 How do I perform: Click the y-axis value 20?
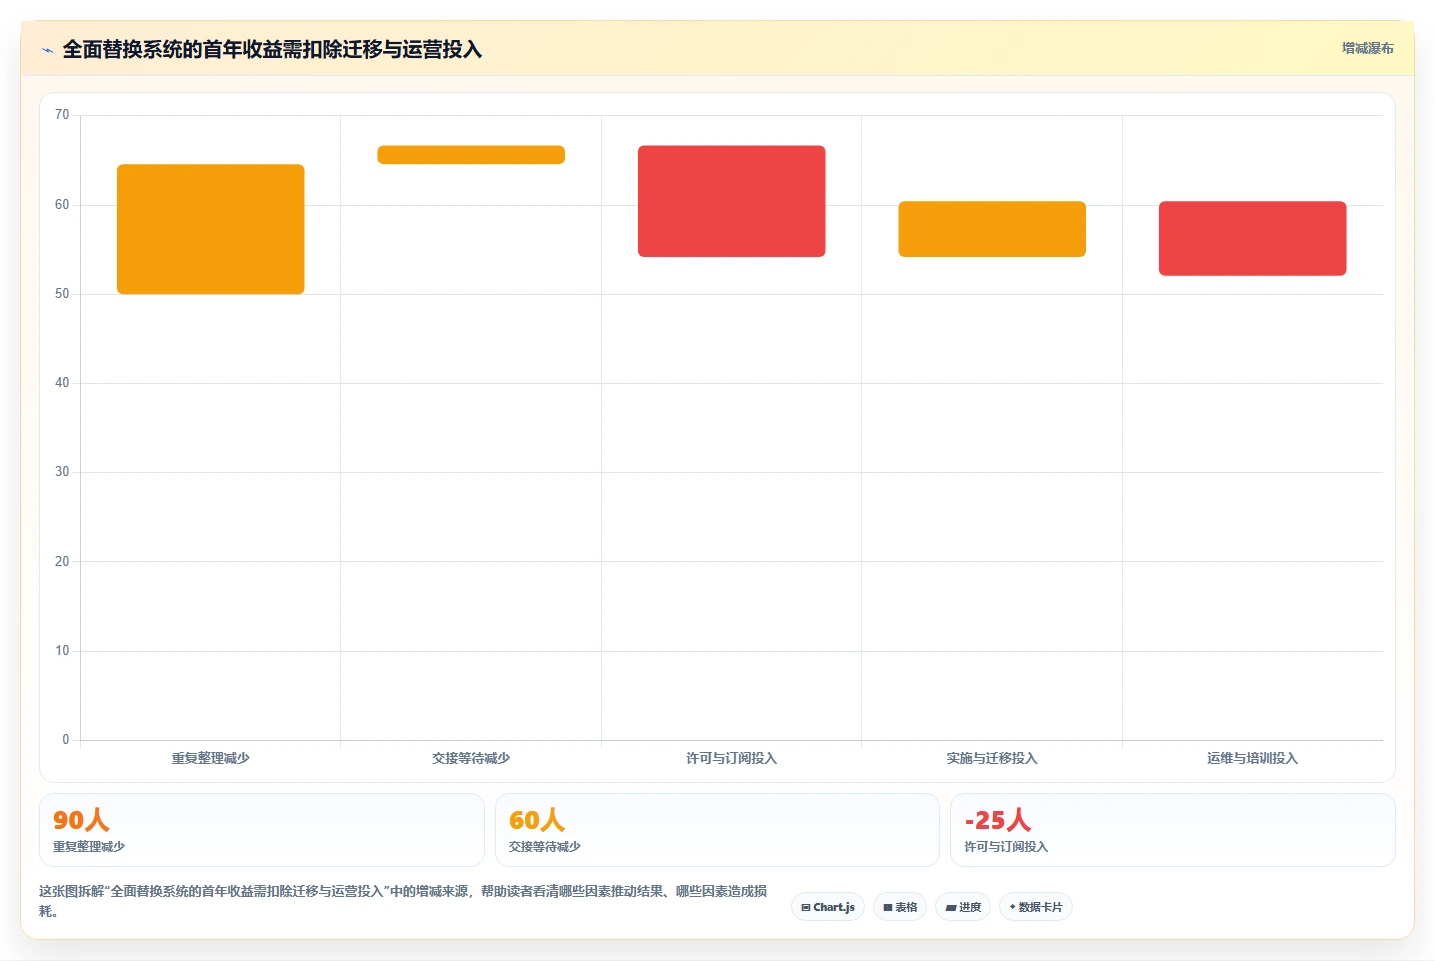click(x=62, y=562)
